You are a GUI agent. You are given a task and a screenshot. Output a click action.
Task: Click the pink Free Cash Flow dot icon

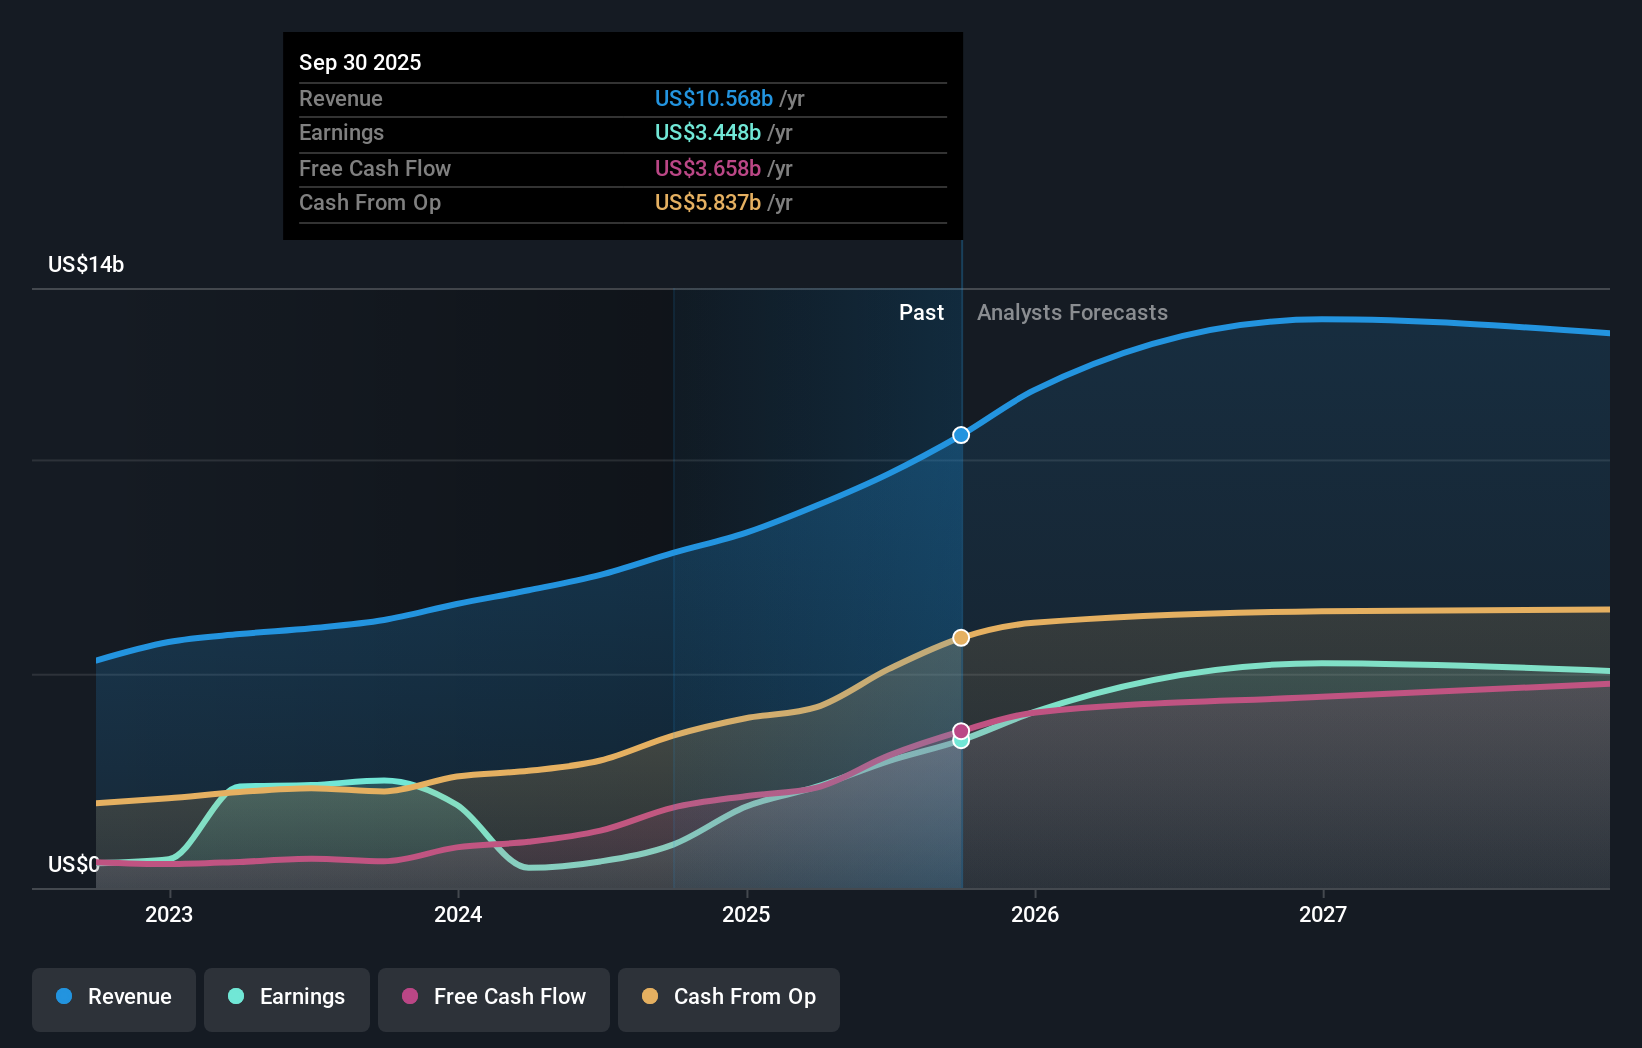coord(409,997)
